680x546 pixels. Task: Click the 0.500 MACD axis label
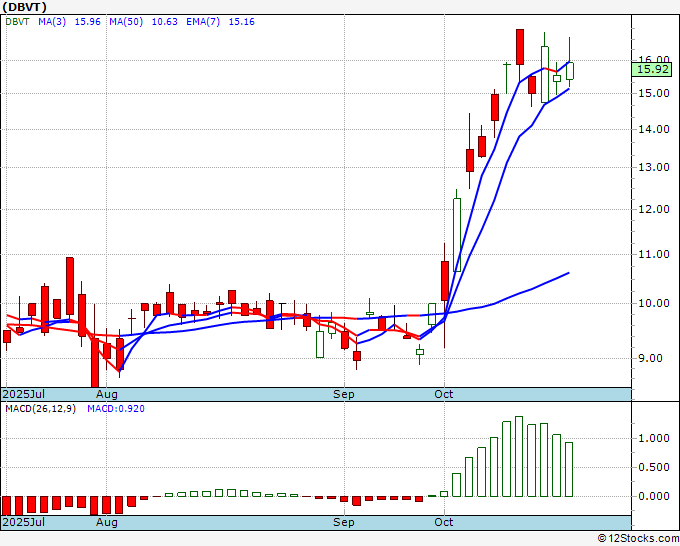pyautogui.click(x=654, y=468)
